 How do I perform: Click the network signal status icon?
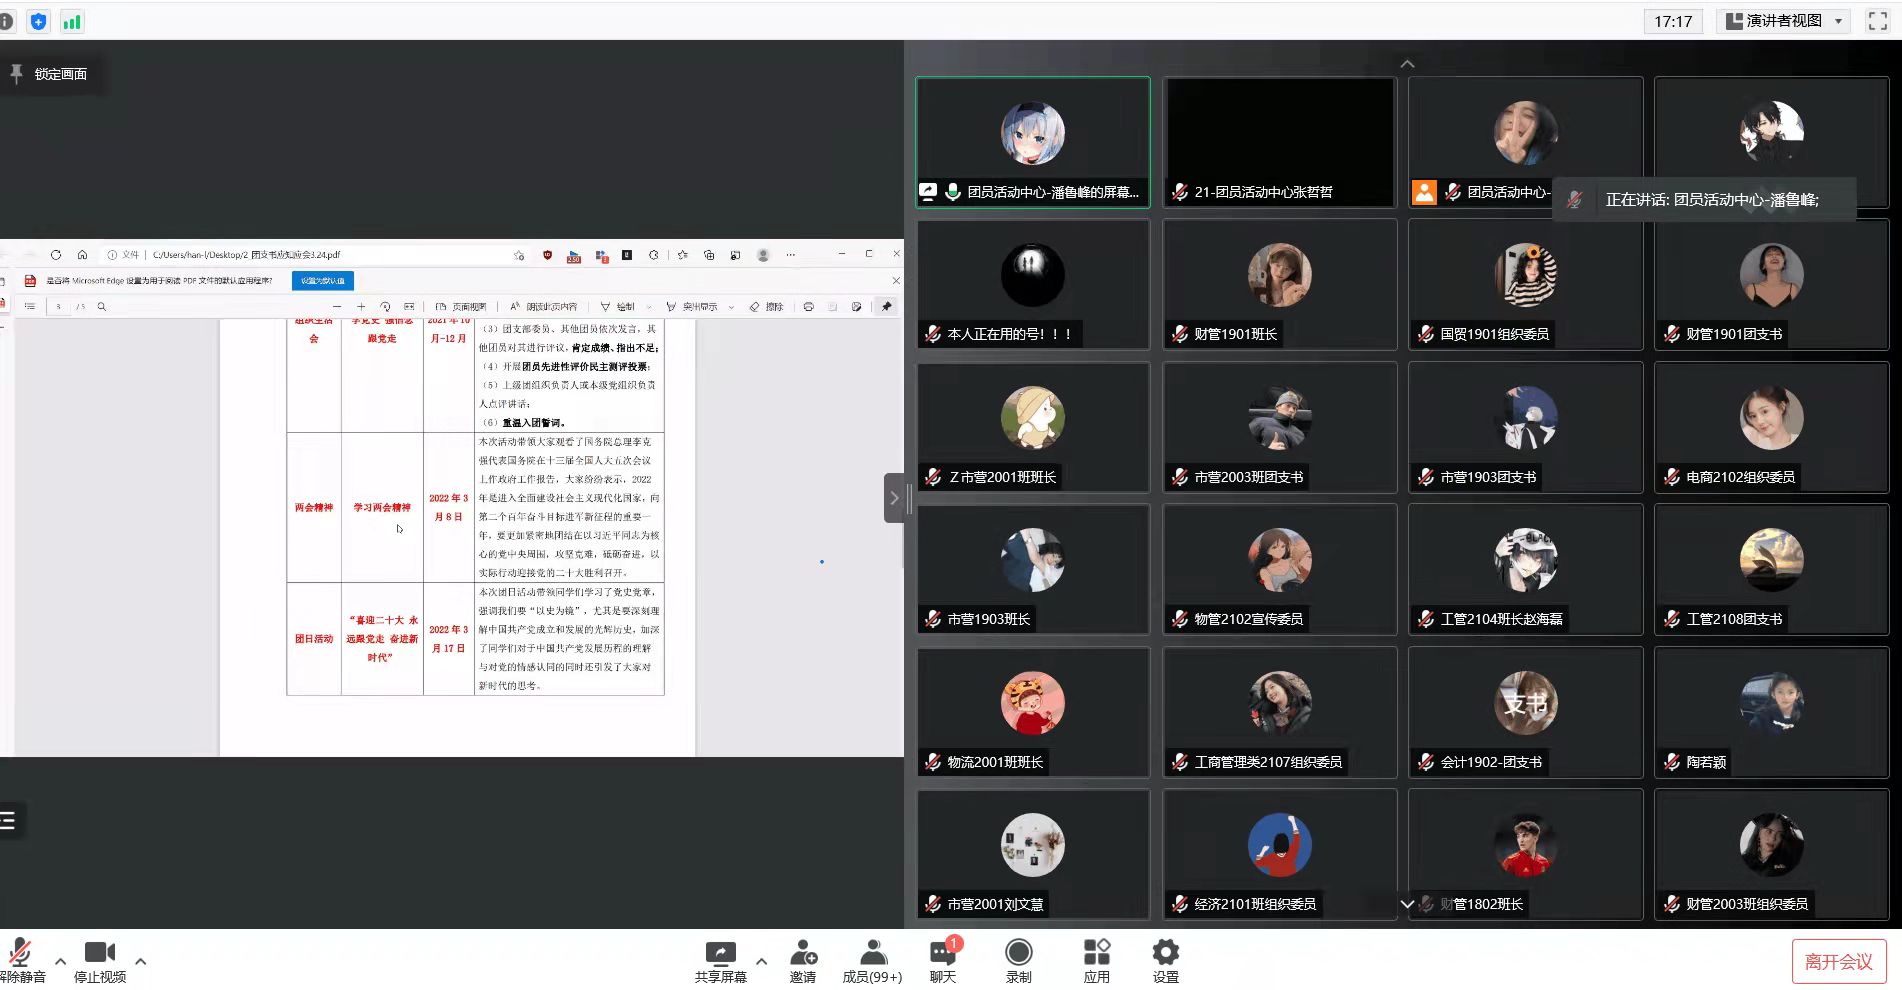click(x=72, y=21)
